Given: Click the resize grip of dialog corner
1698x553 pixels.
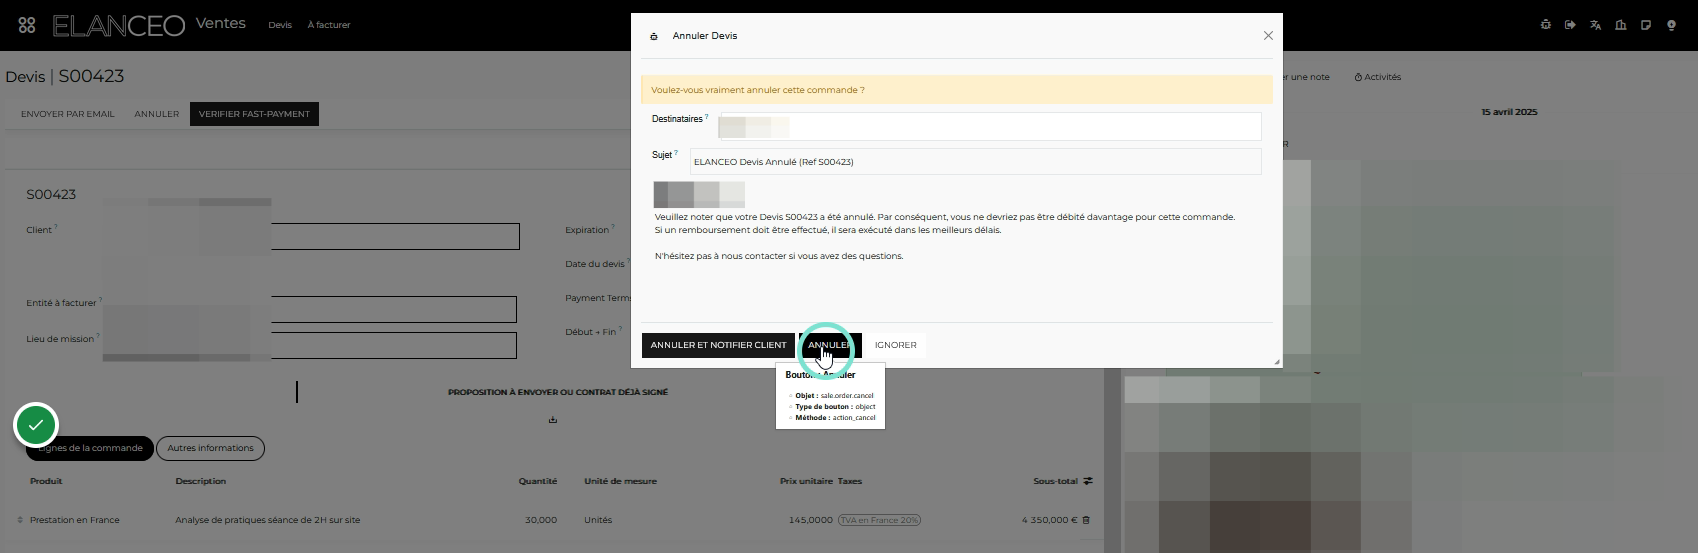Looking at the screenshot, I should [x=1276, y=362].
